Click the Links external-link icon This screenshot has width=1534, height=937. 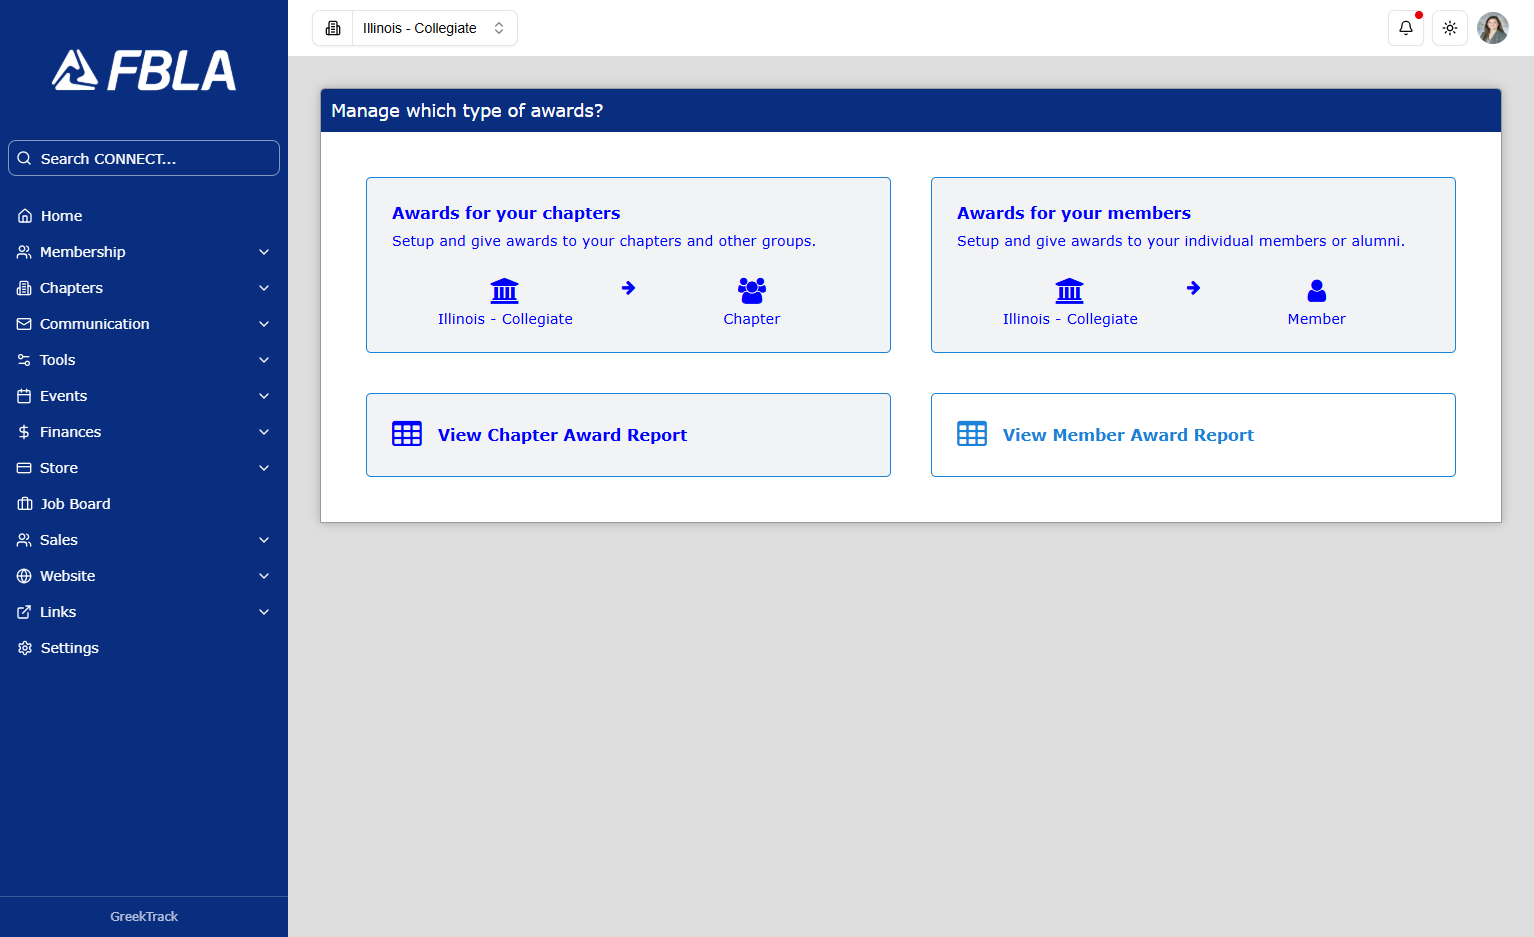pos(24,612)
